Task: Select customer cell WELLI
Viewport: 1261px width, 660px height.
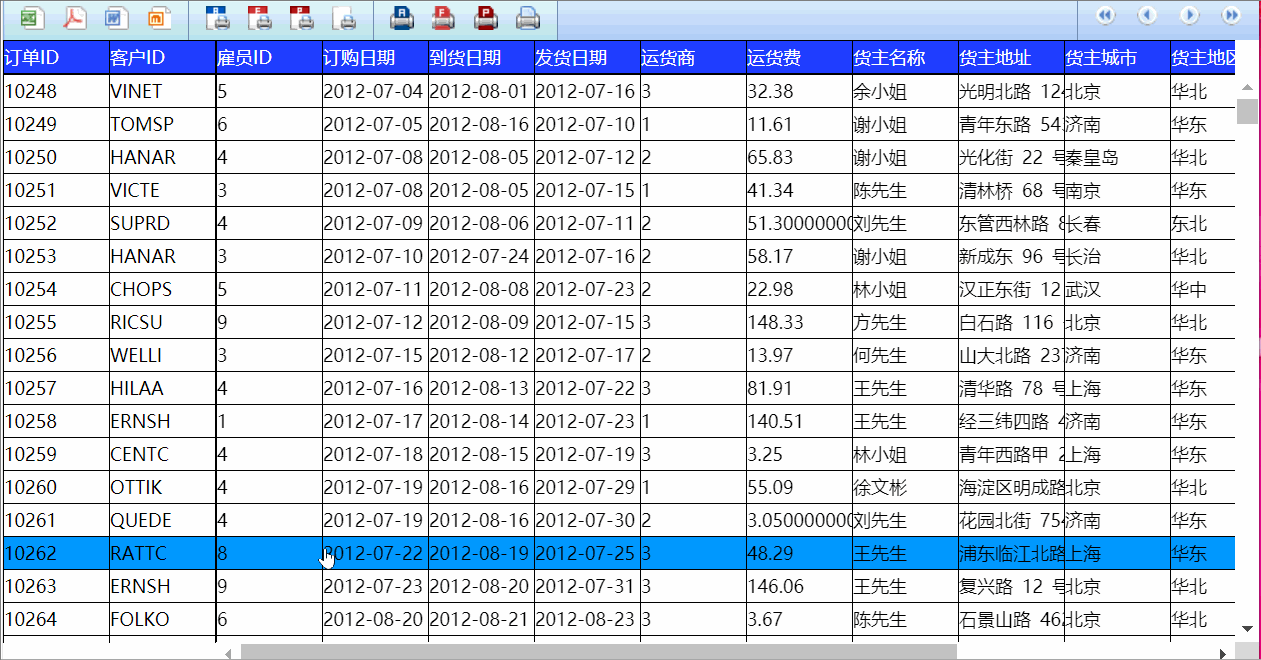Action: [x=162, y=355]
